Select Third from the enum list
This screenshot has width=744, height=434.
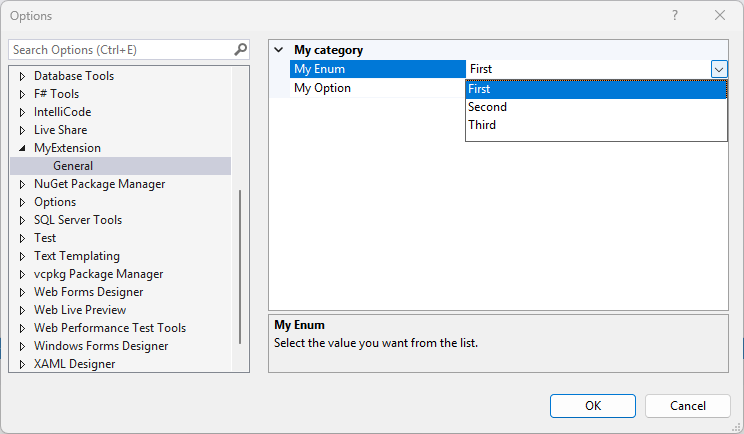coord(482,125)
